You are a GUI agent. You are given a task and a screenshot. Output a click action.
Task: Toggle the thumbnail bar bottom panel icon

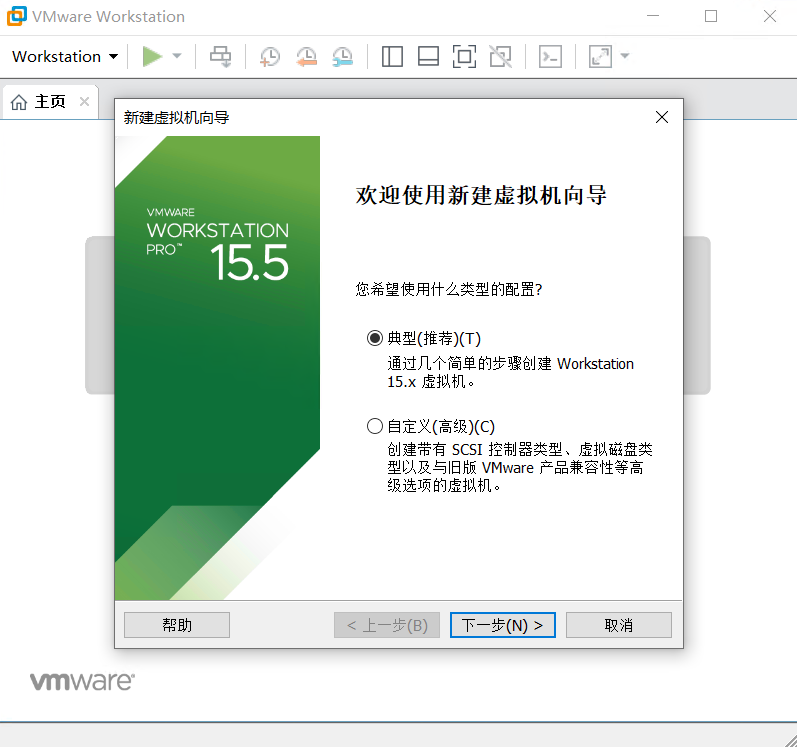pyautogui.click(x=428, y=56)
